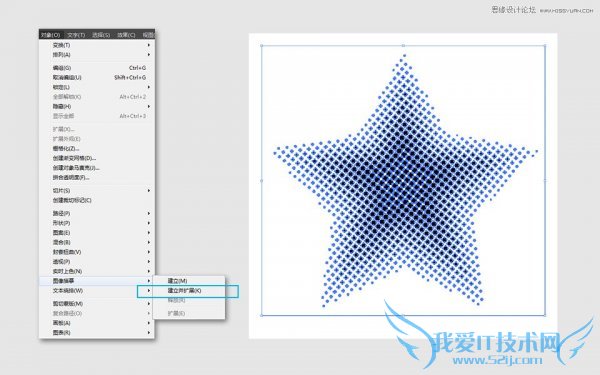Choose 创建对象马赛克(J)... object mosaic entry
The height and width of the screenshot is (375, 600).
97,168
